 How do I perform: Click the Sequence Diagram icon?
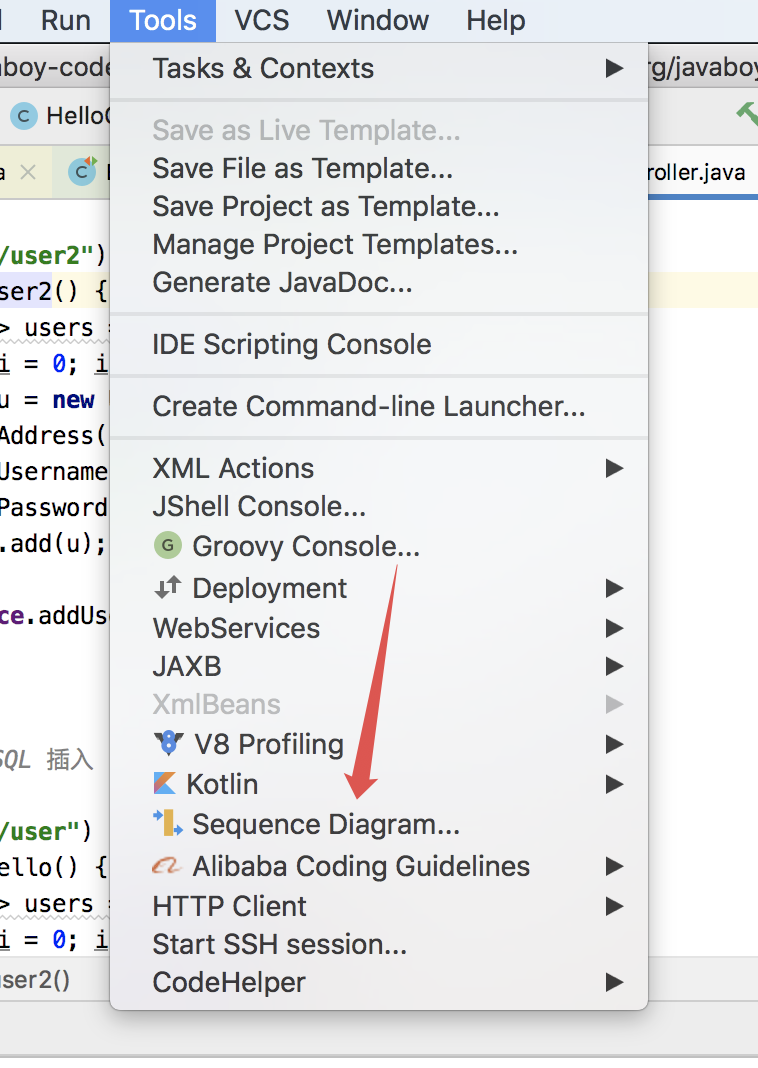point(168,823)
